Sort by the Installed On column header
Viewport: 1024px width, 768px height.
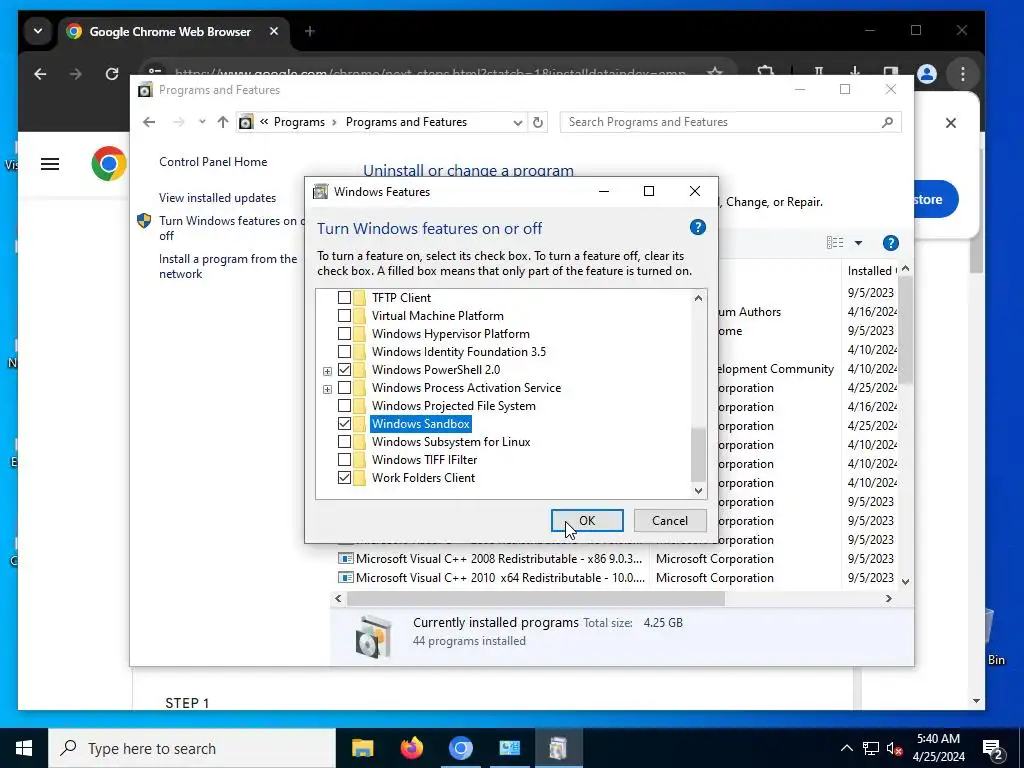coord(870,270)
